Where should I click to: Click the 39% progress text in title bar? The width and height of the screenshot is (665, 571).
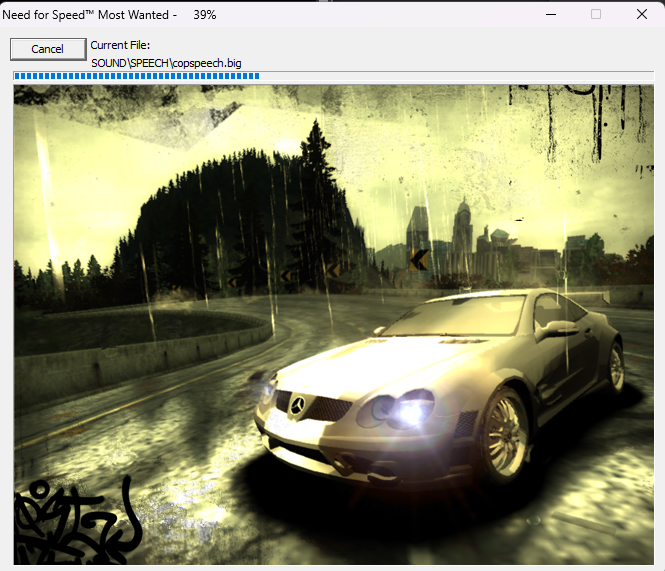point(204,15)
